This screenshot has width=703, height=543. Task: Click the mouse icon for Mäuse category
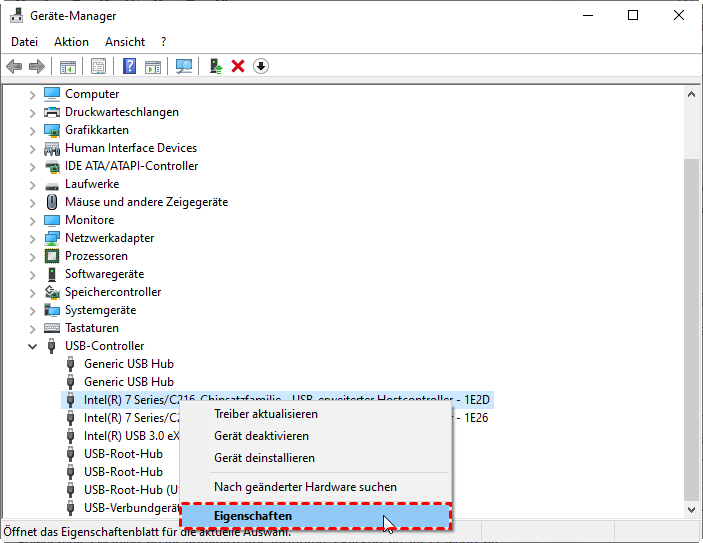52,202
